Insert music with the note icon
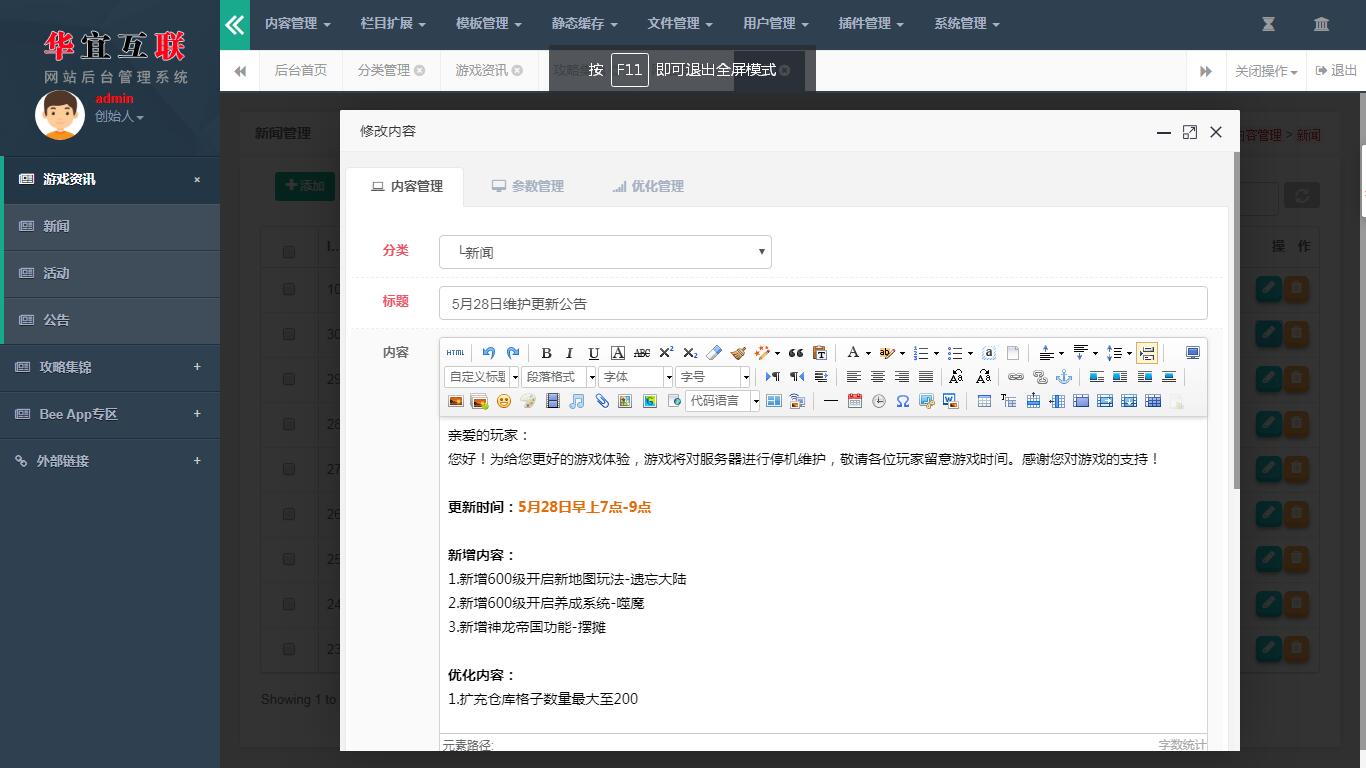1366x768 pixels. point(577,401)
